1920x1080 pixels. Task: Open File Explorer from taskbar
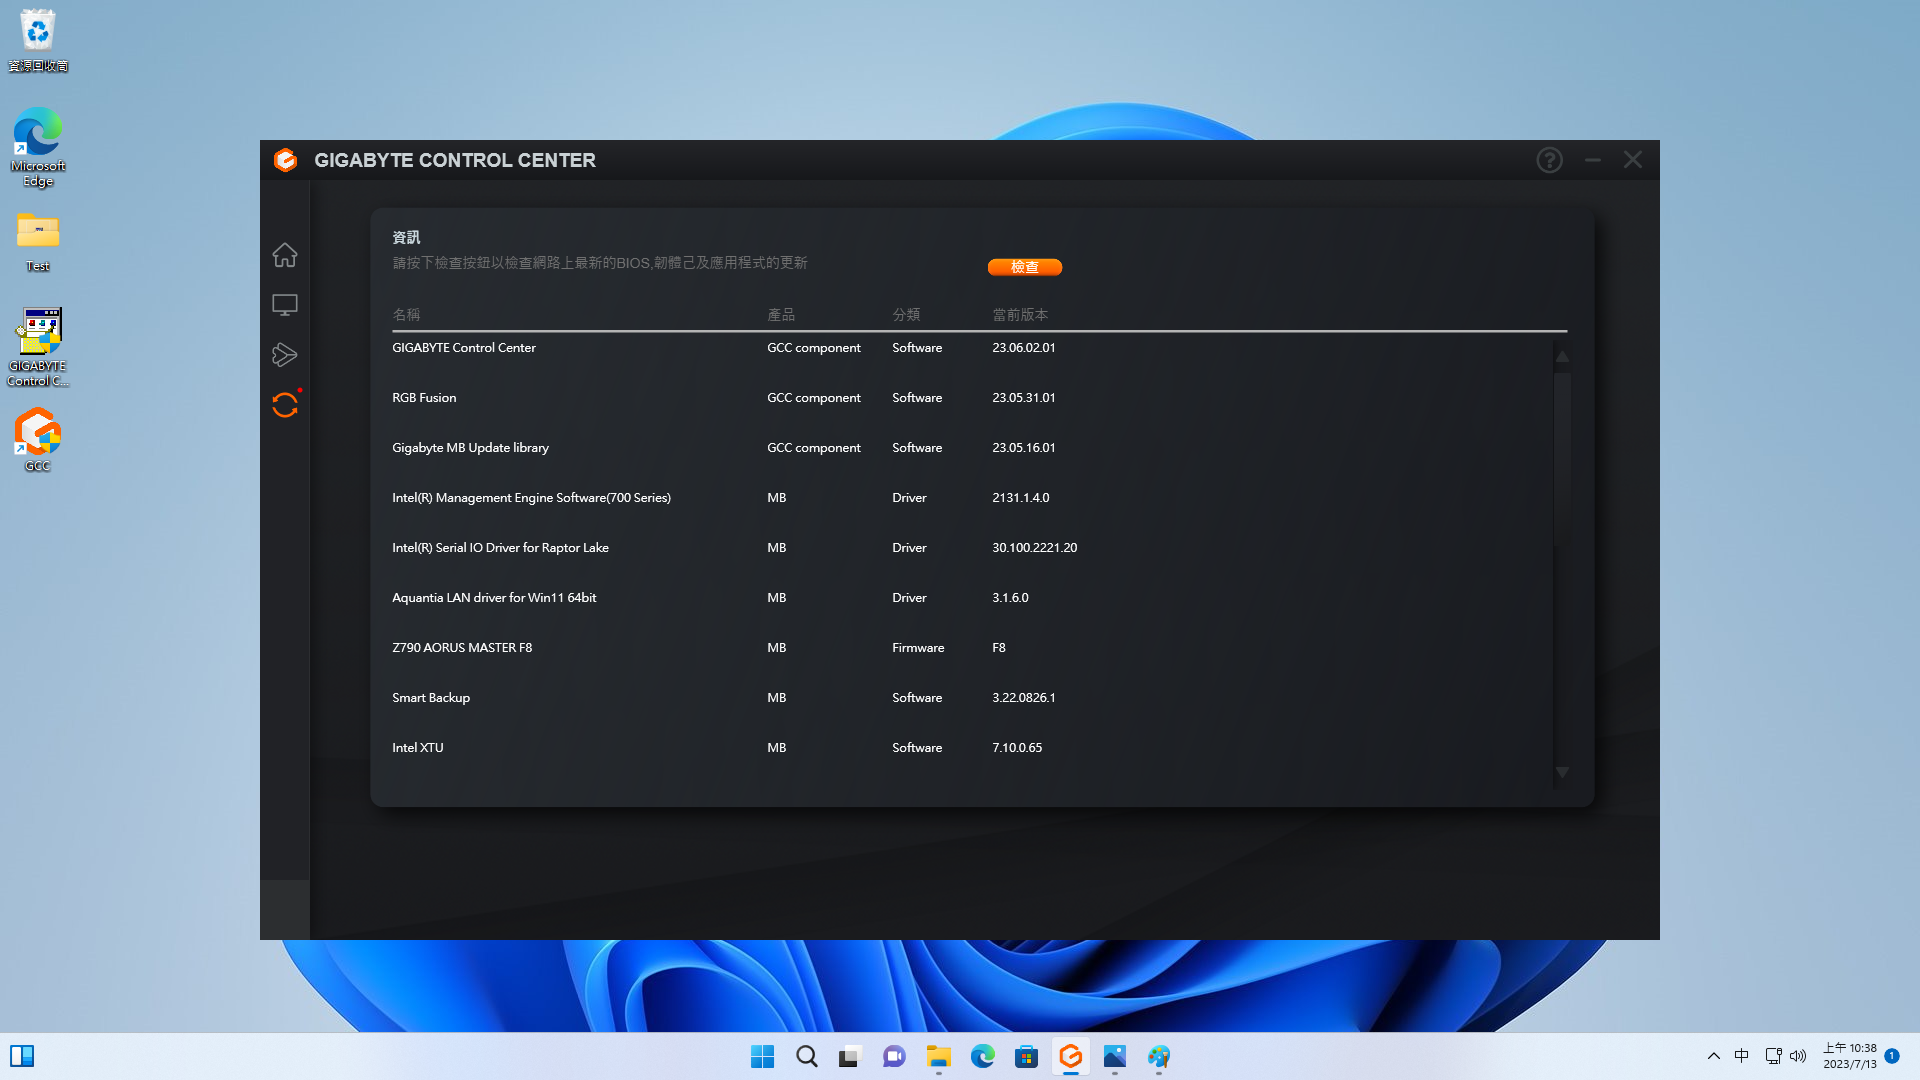tap(938, 1056)
